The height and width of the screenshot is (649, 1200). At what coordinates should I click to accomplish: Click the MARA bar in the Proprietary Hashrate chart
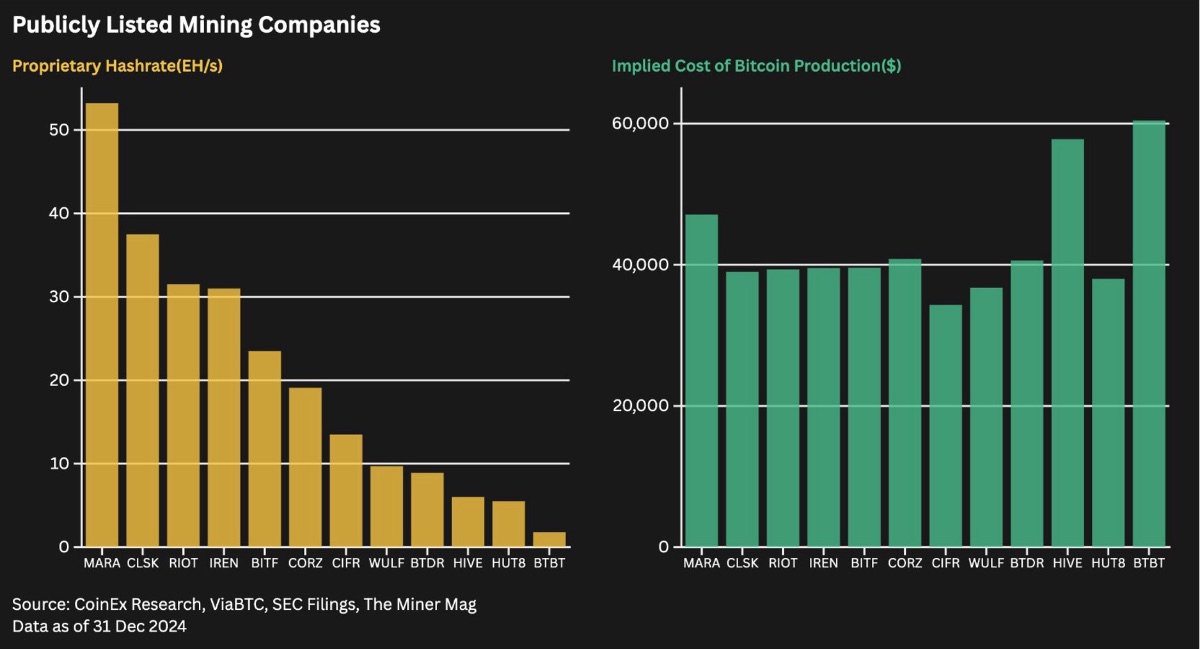102,325
